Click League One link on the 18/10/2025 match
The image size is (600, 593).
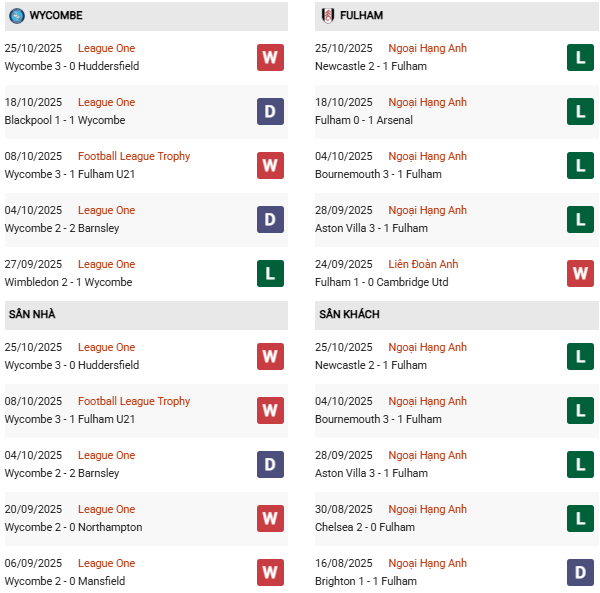pos(106,102)
